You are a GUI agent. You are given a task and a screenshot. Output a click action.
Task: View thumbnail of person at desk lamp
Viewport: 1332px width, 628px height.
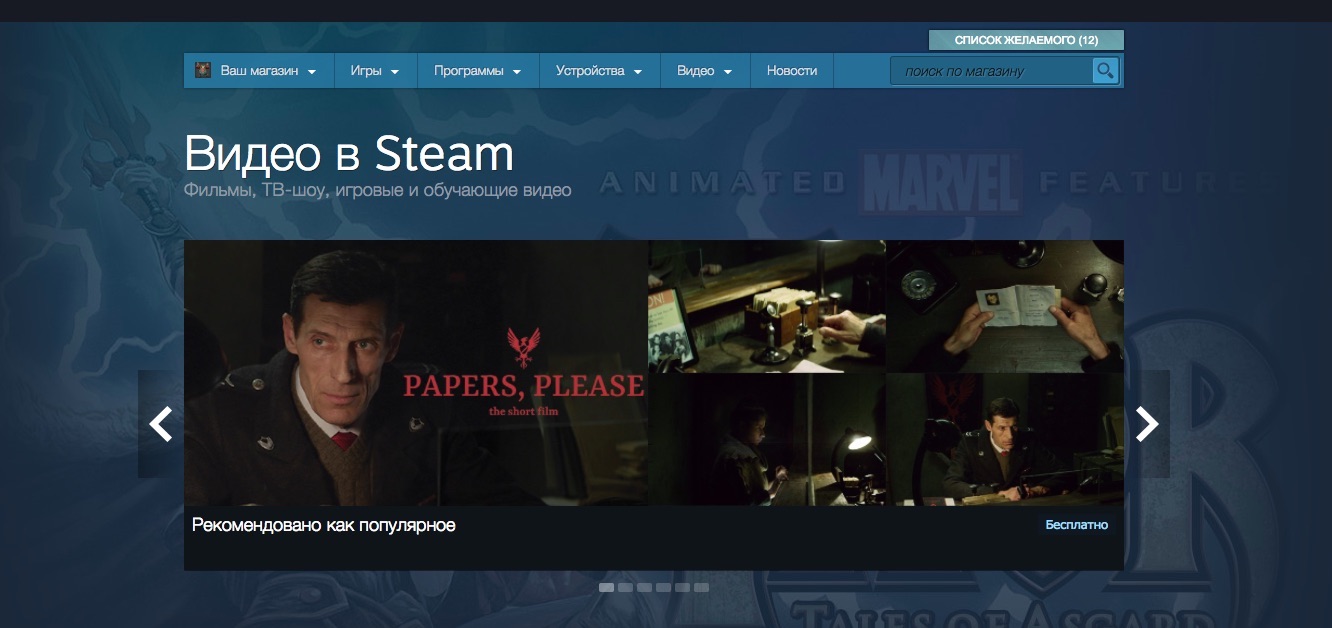tap(767, 440)
